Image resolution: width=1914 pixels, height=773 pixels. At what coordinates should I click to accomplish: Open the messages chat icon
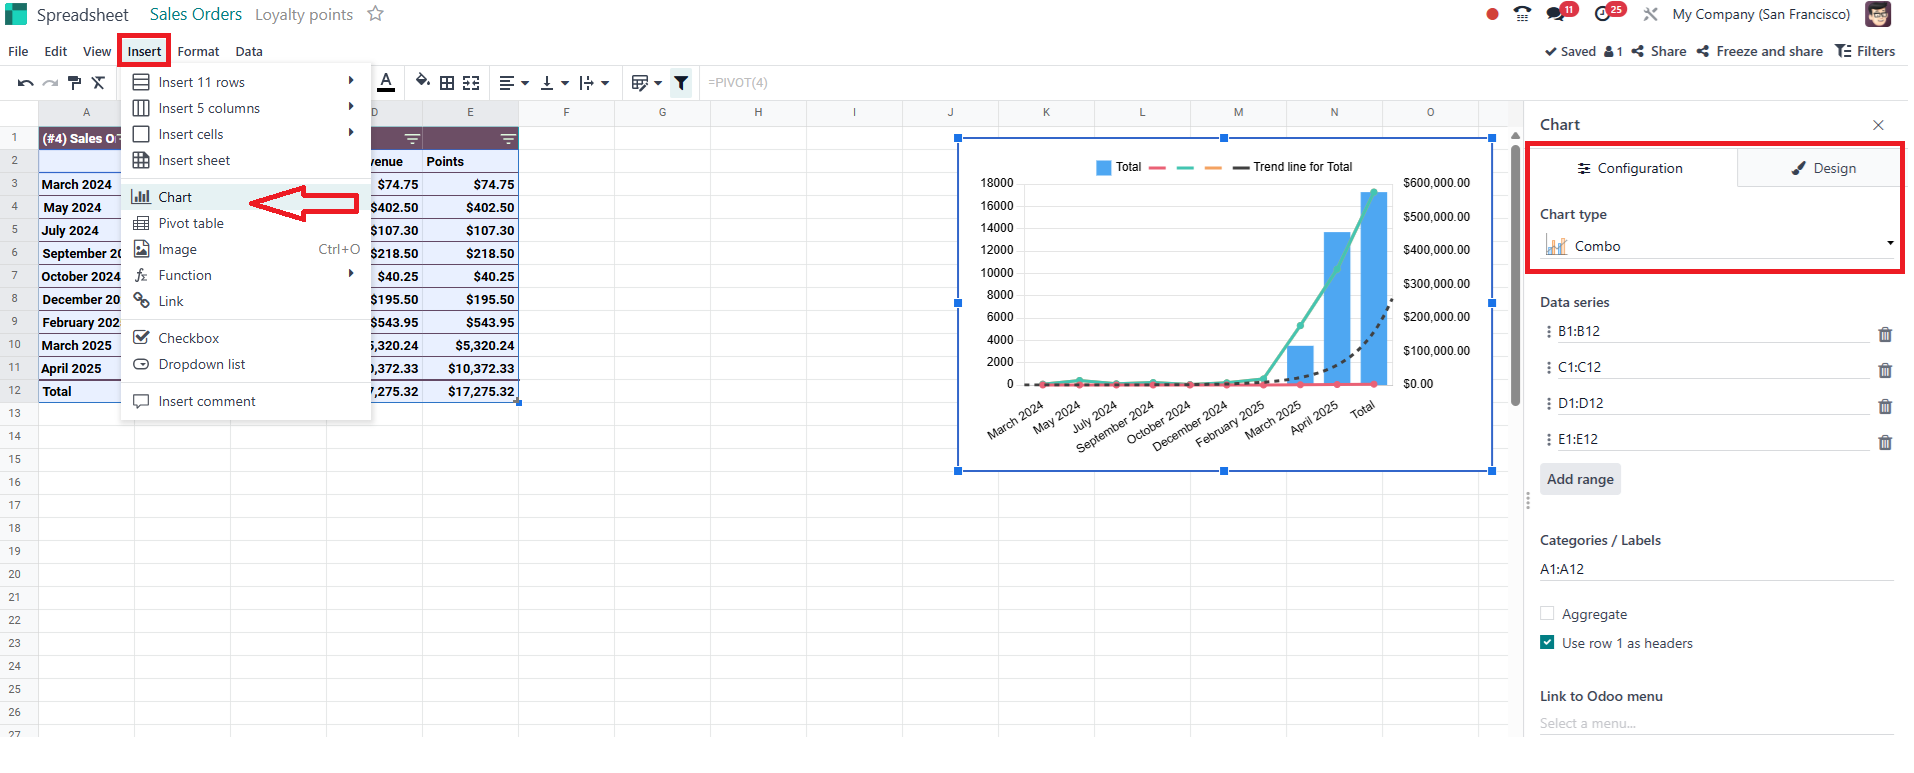(1557, 13)
